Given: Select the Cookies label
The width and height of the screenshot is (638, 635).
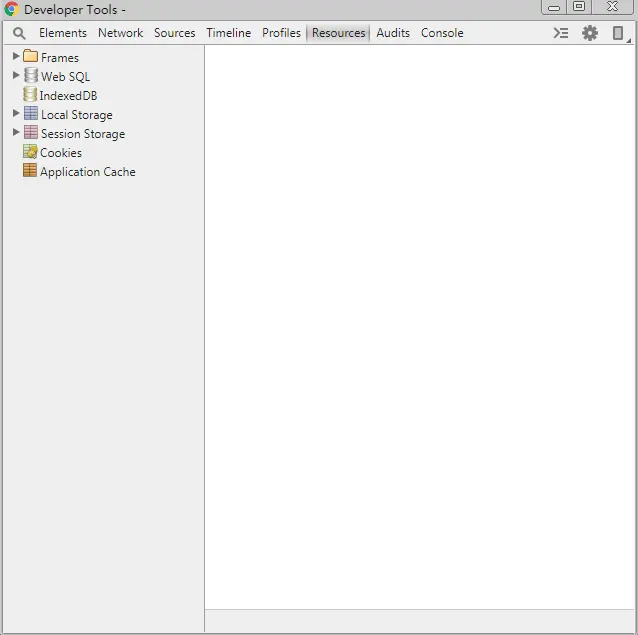Looking at the screenshot, I should click(61, 153).
